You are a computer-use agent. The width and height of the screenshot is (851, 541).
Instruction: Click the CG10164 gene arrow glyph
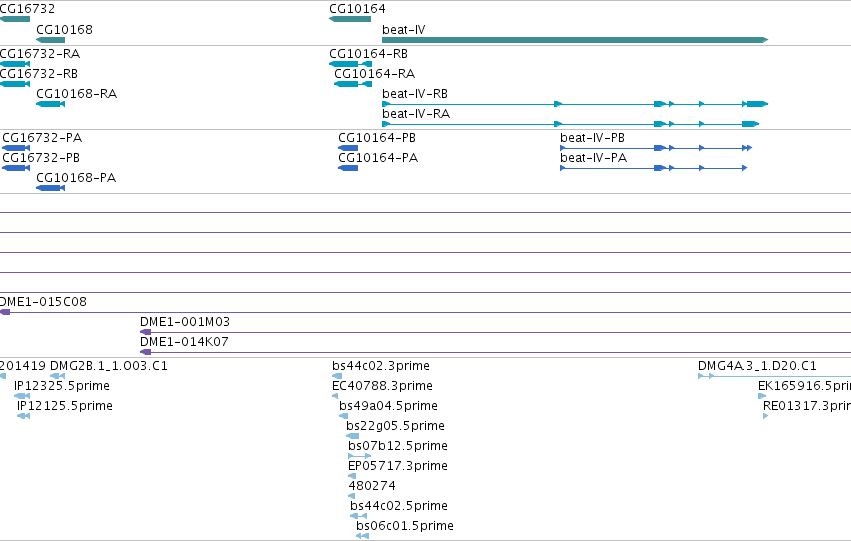[x=350, y=19]
